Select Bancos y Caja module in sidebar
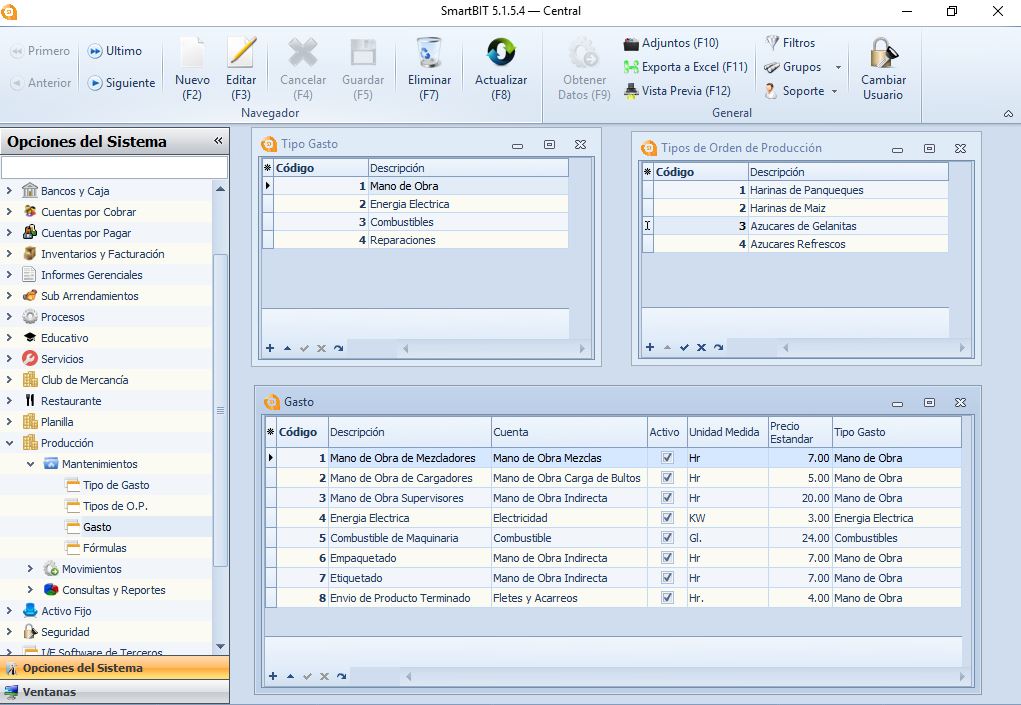 point(75,191)
